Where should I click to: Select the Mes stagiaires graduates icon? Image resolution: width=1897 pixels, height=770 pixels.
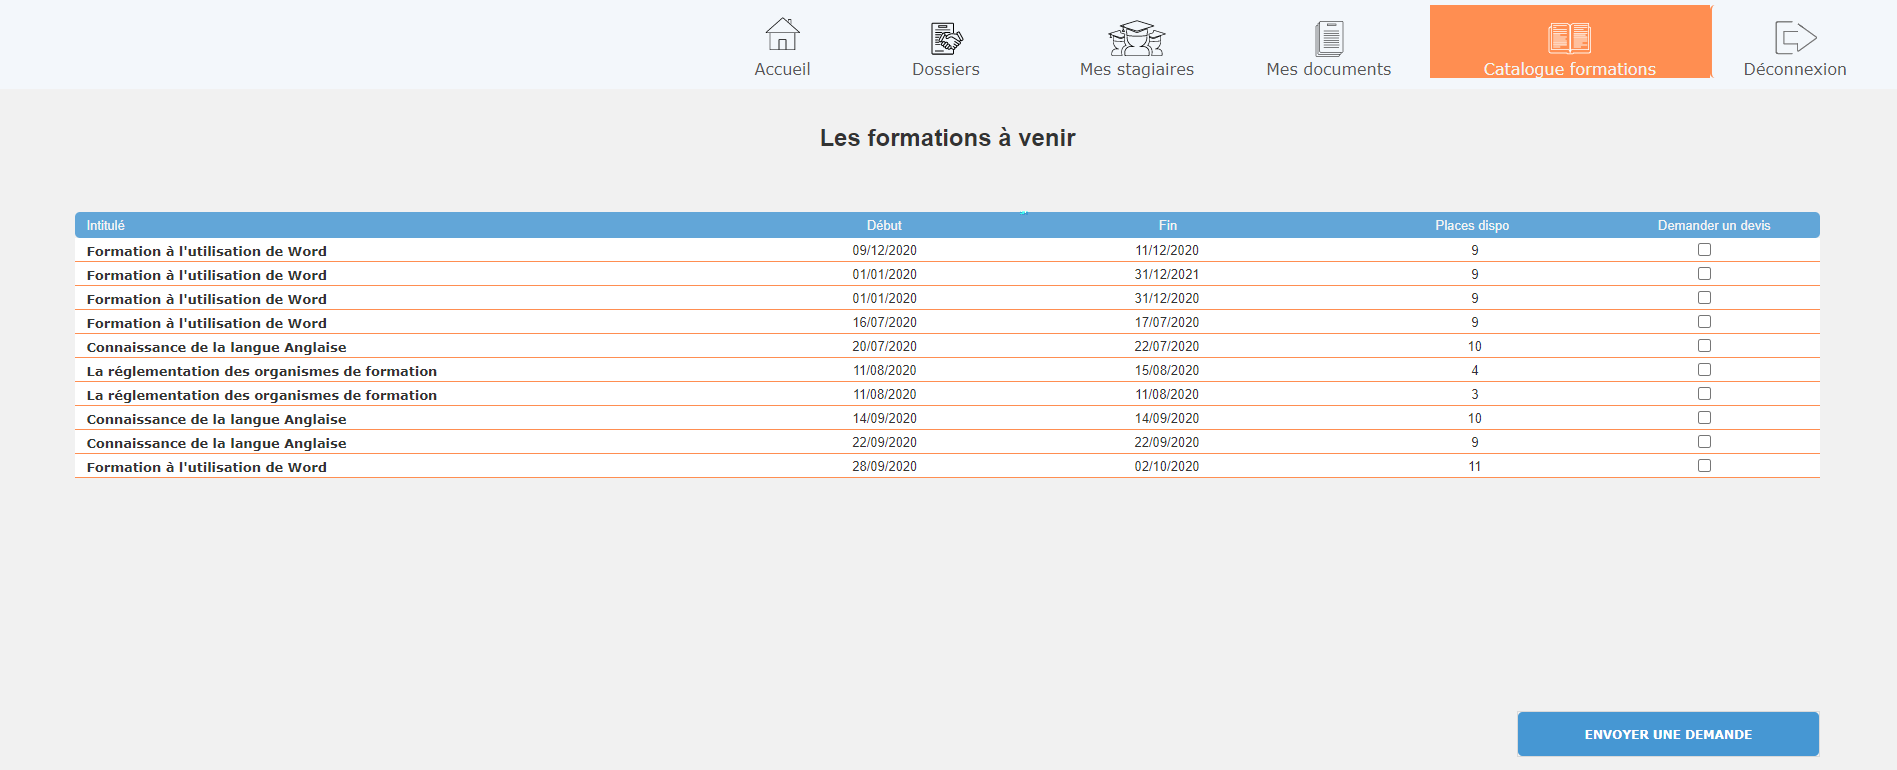click(1136, 38)
